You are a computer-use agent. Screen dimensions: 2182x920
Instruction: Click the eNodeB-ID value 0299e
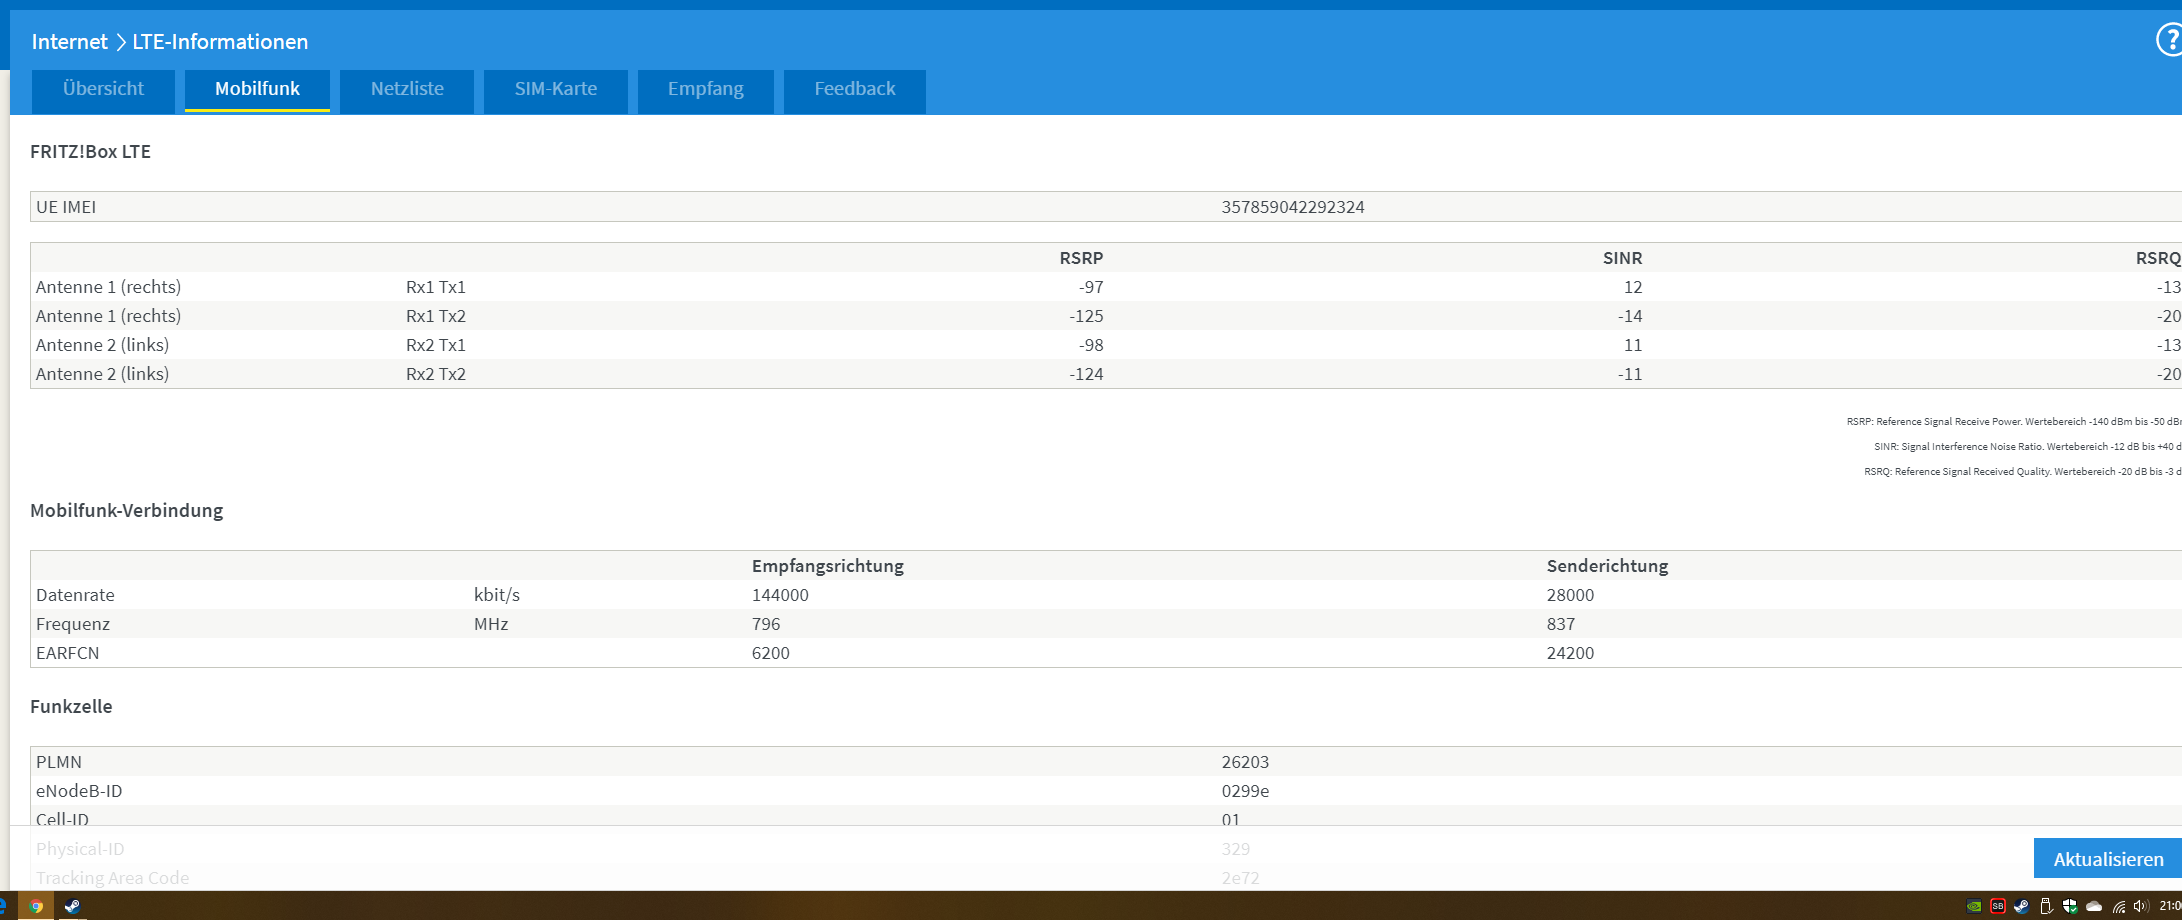tap(1245, 791)
